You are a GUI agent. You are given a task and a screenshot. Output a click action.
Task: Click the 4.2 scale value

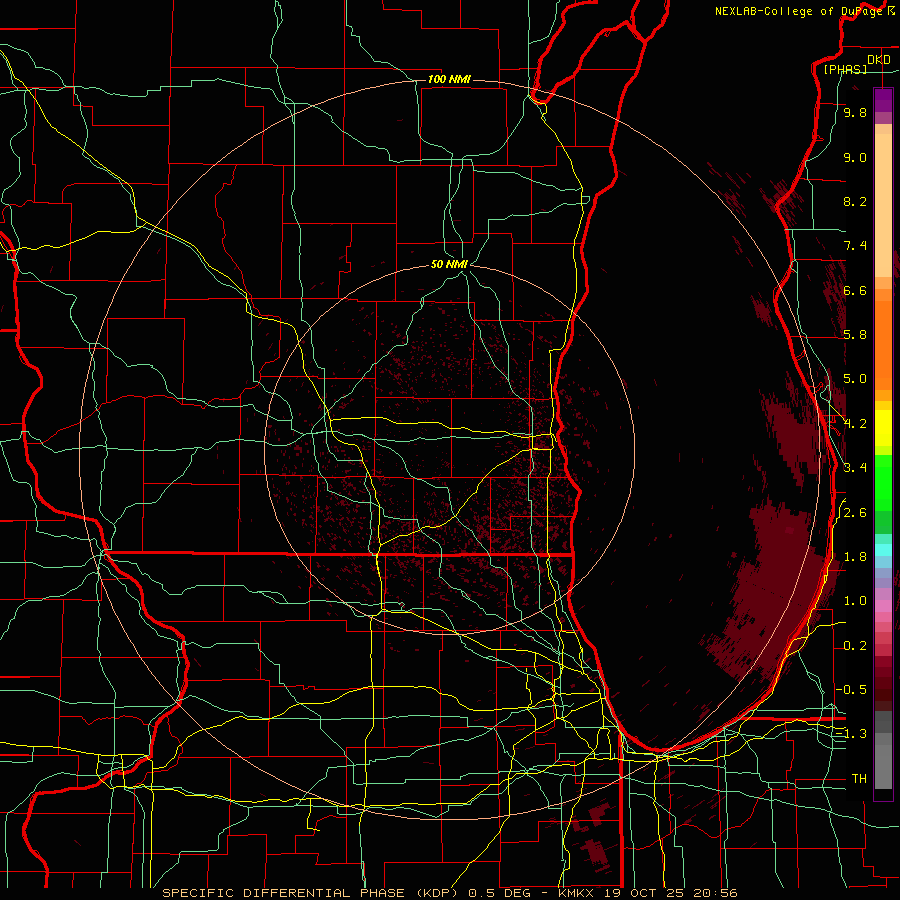tap(855, 424)
